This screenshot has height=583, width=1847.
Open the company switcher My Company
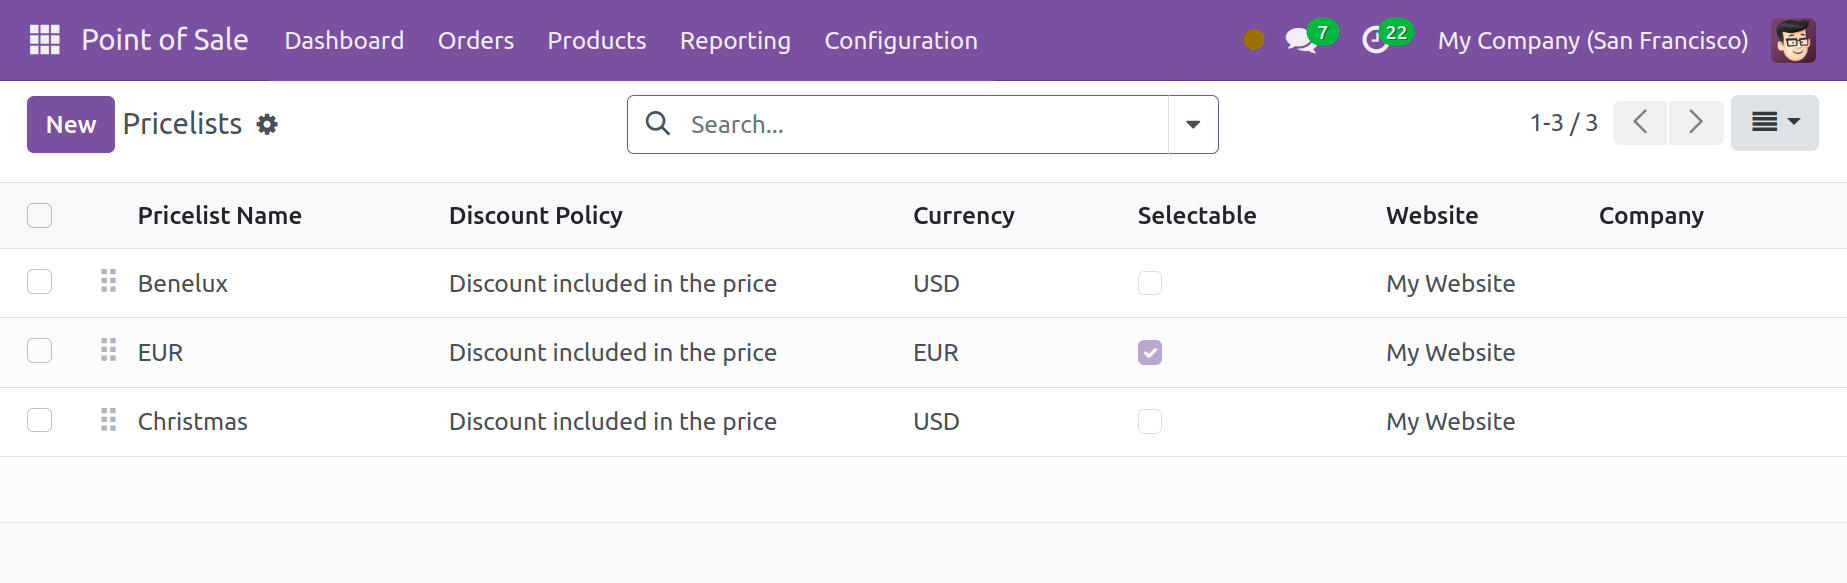pyautogui.click(x=1592, y=40)
